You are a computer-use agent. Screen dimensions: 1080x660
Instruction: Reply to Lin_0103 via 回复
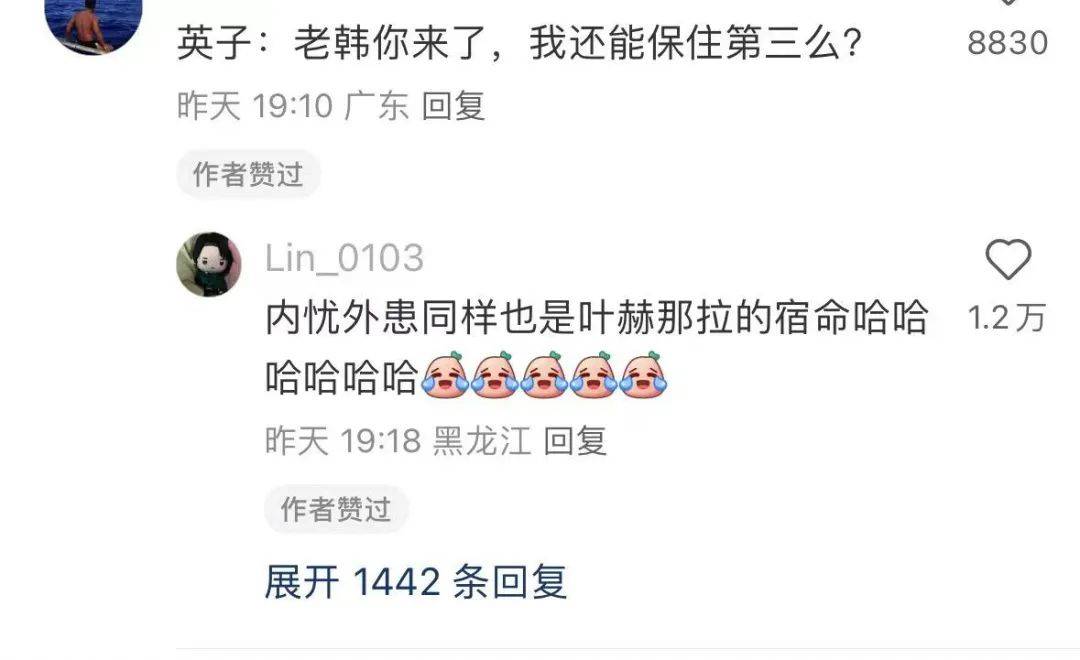(x=575, y=441)
